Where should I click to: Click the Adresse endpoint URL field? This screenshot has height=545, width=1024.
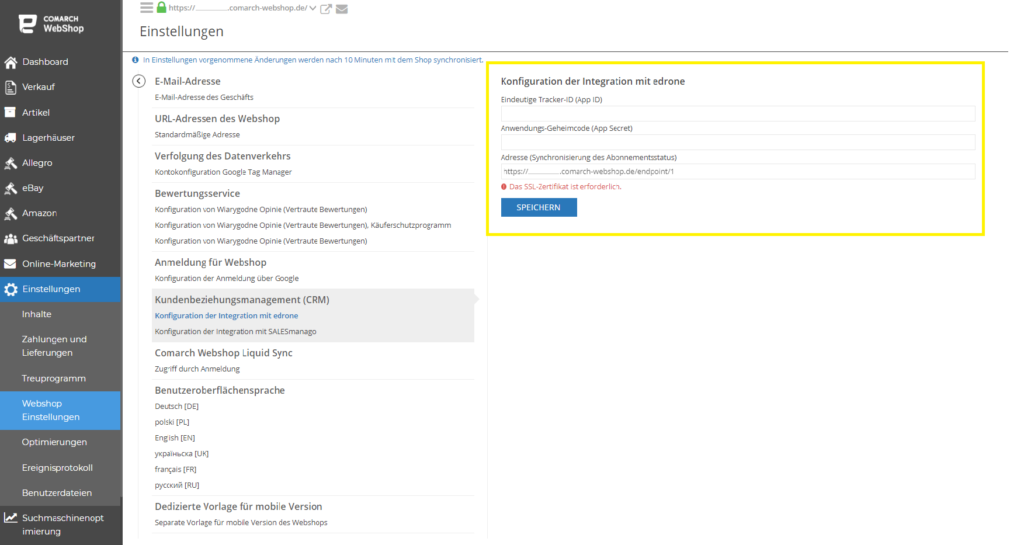[x=738, y=172]
